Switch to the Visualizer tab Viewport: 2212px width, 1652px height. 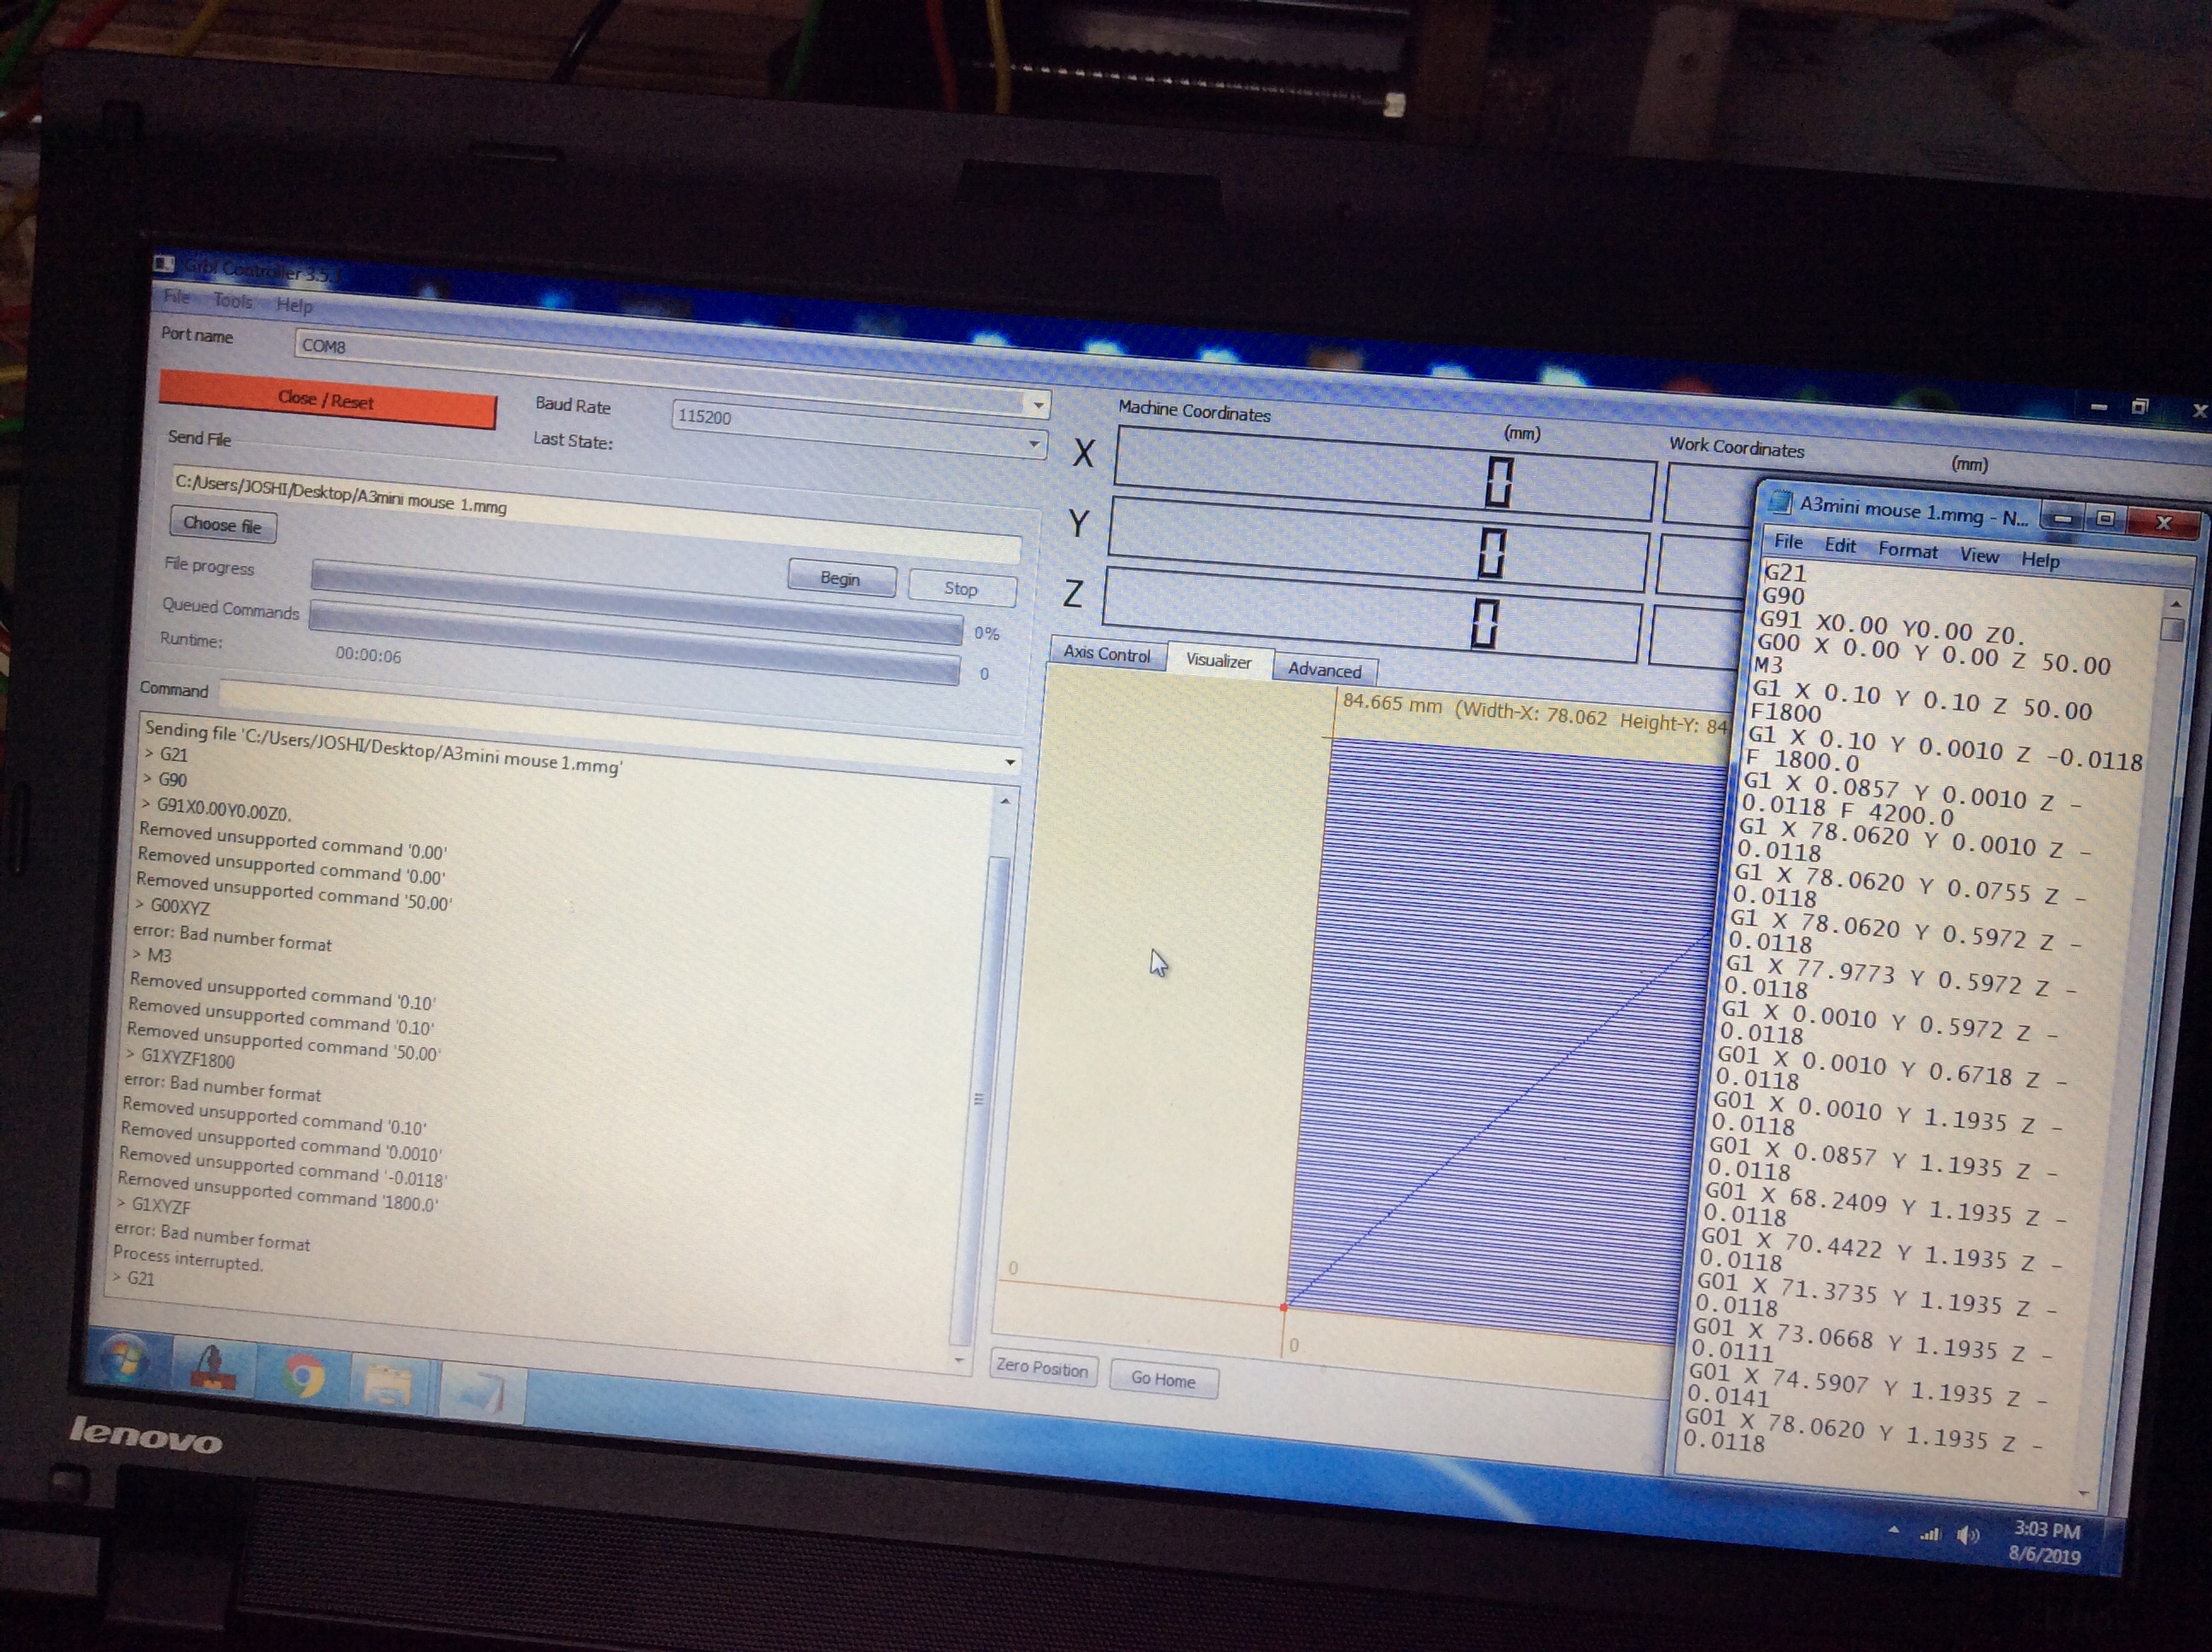(1218, 661)
